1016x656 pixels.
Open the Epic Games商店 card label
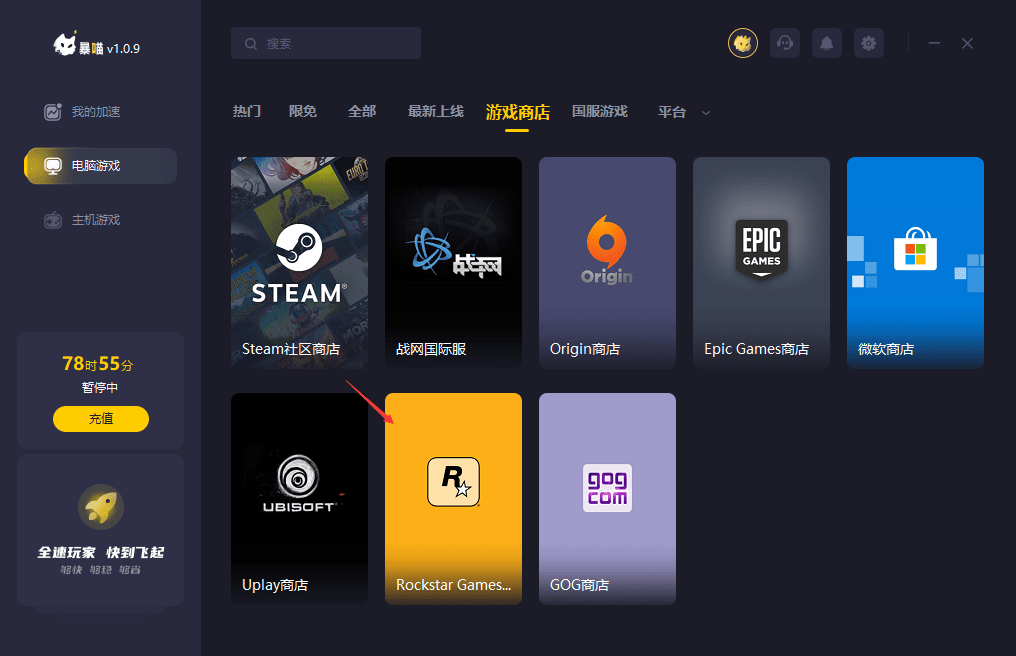(x=756, y=349)
